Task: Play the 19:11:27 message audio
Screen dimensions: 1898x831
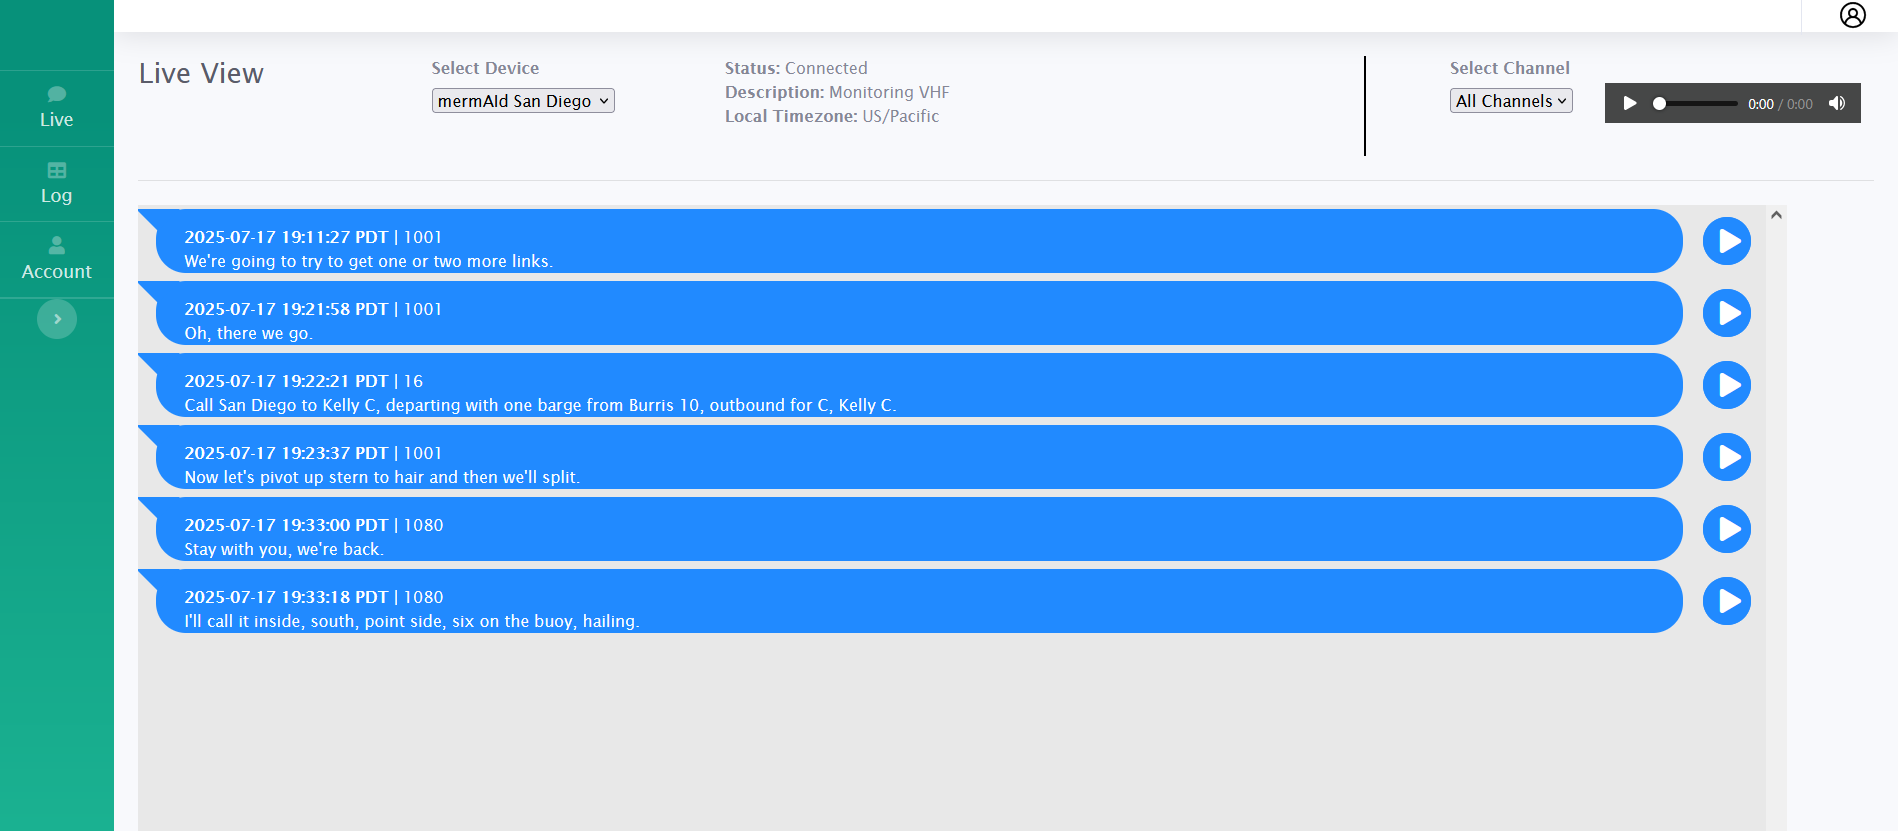Action: point(1726,241)
